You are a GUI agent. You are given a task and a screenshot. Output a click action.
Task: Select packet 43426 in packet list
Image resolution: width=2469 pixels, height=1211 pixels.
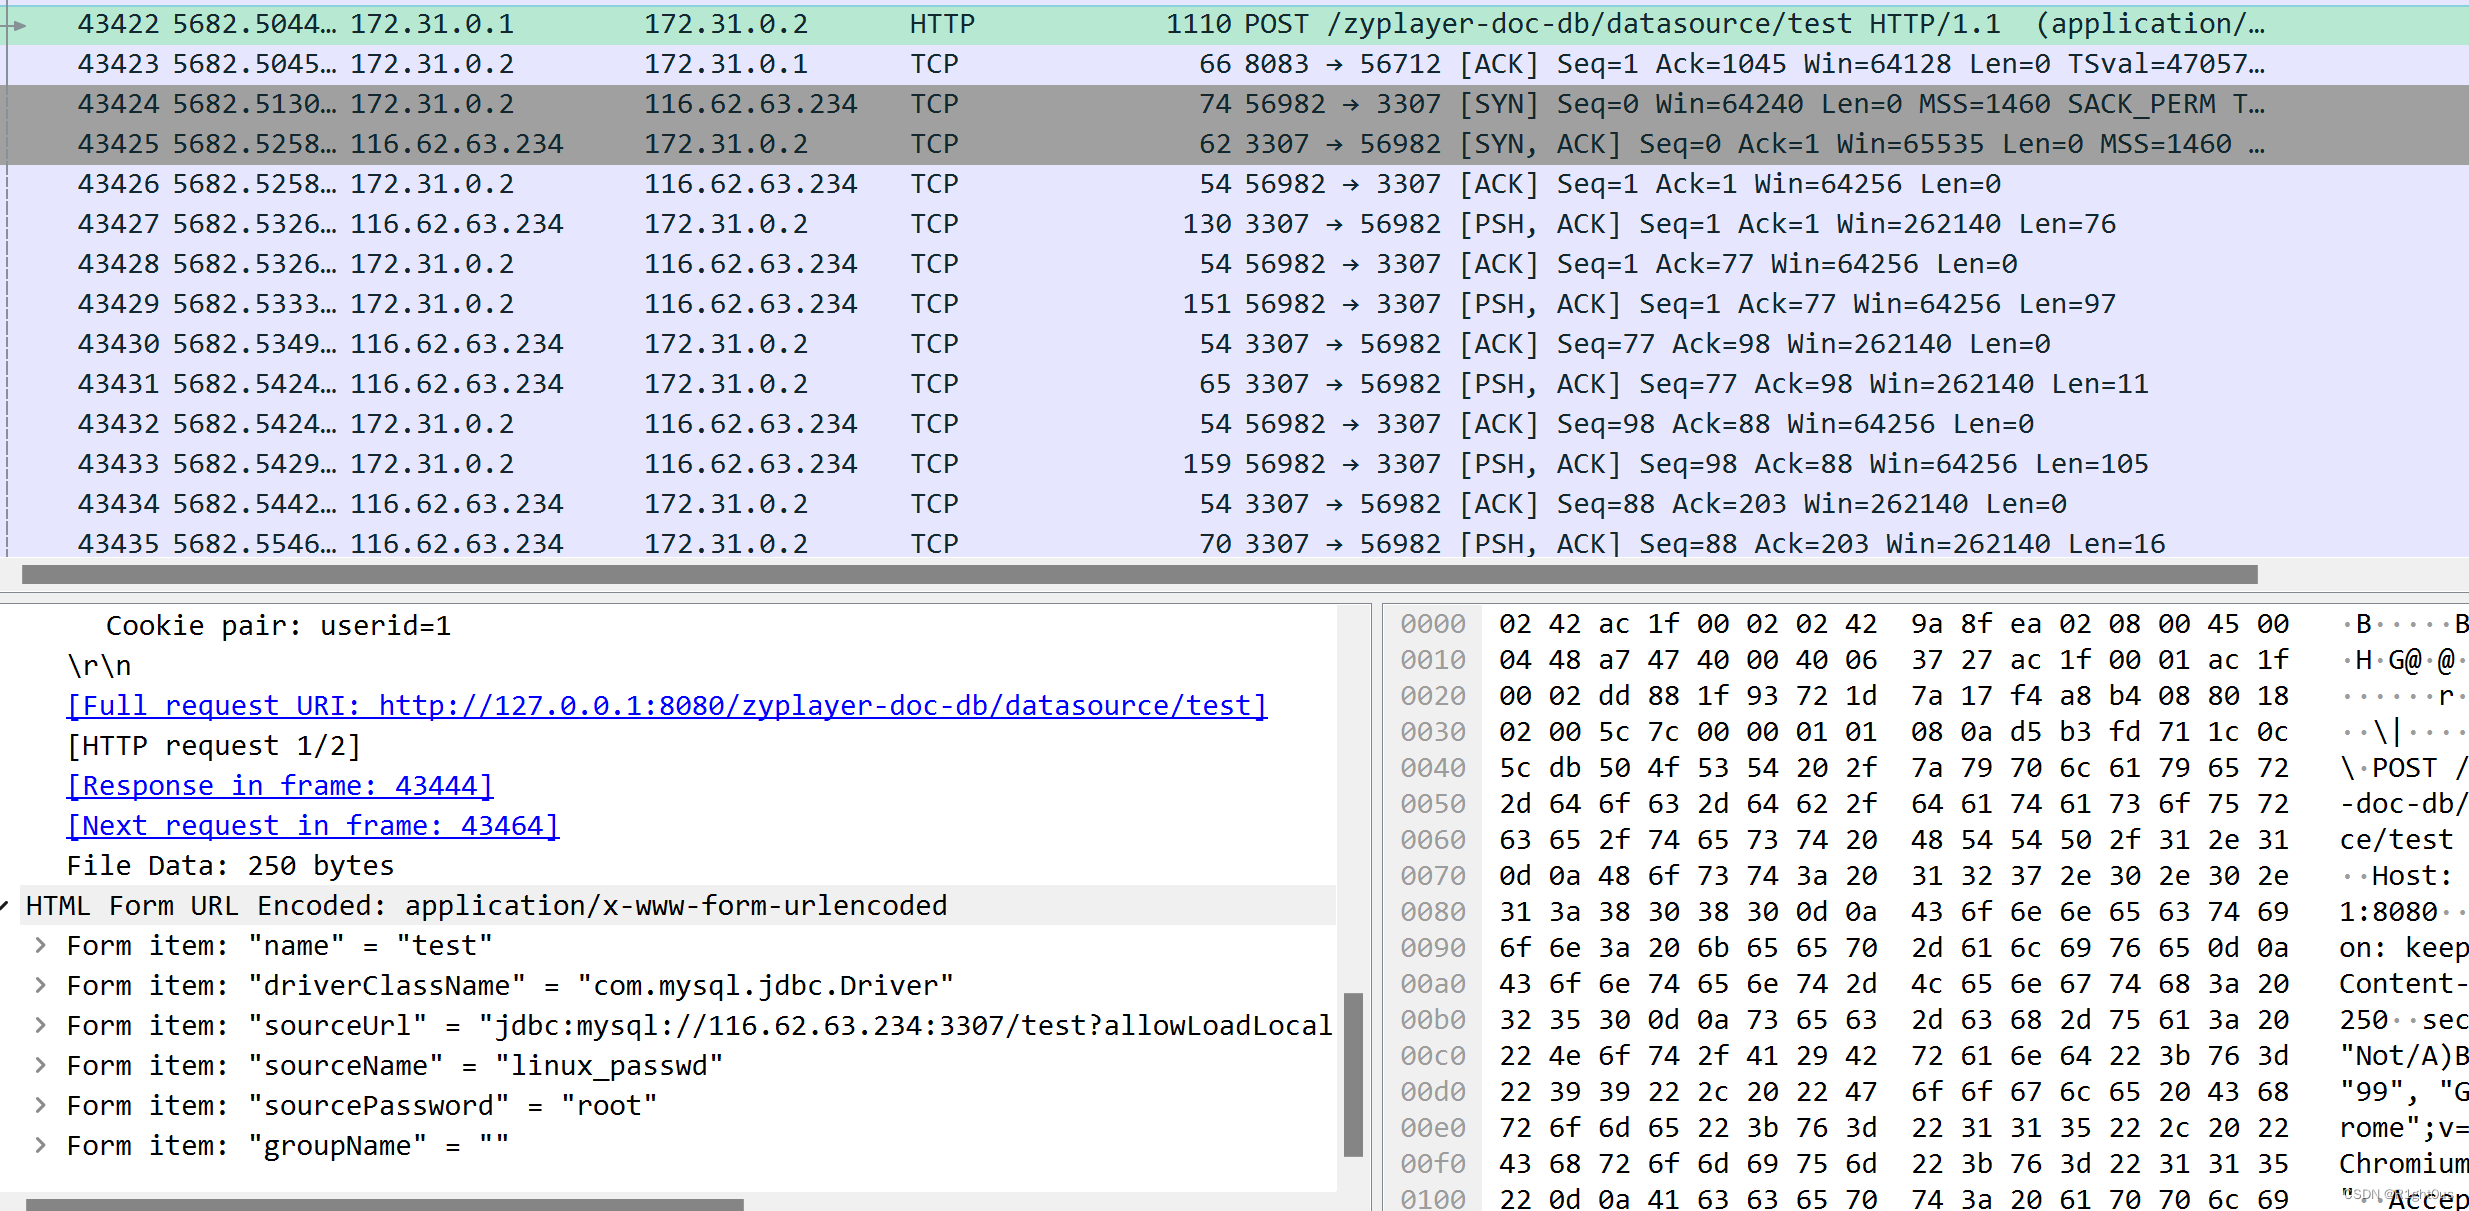[1234, 184]
